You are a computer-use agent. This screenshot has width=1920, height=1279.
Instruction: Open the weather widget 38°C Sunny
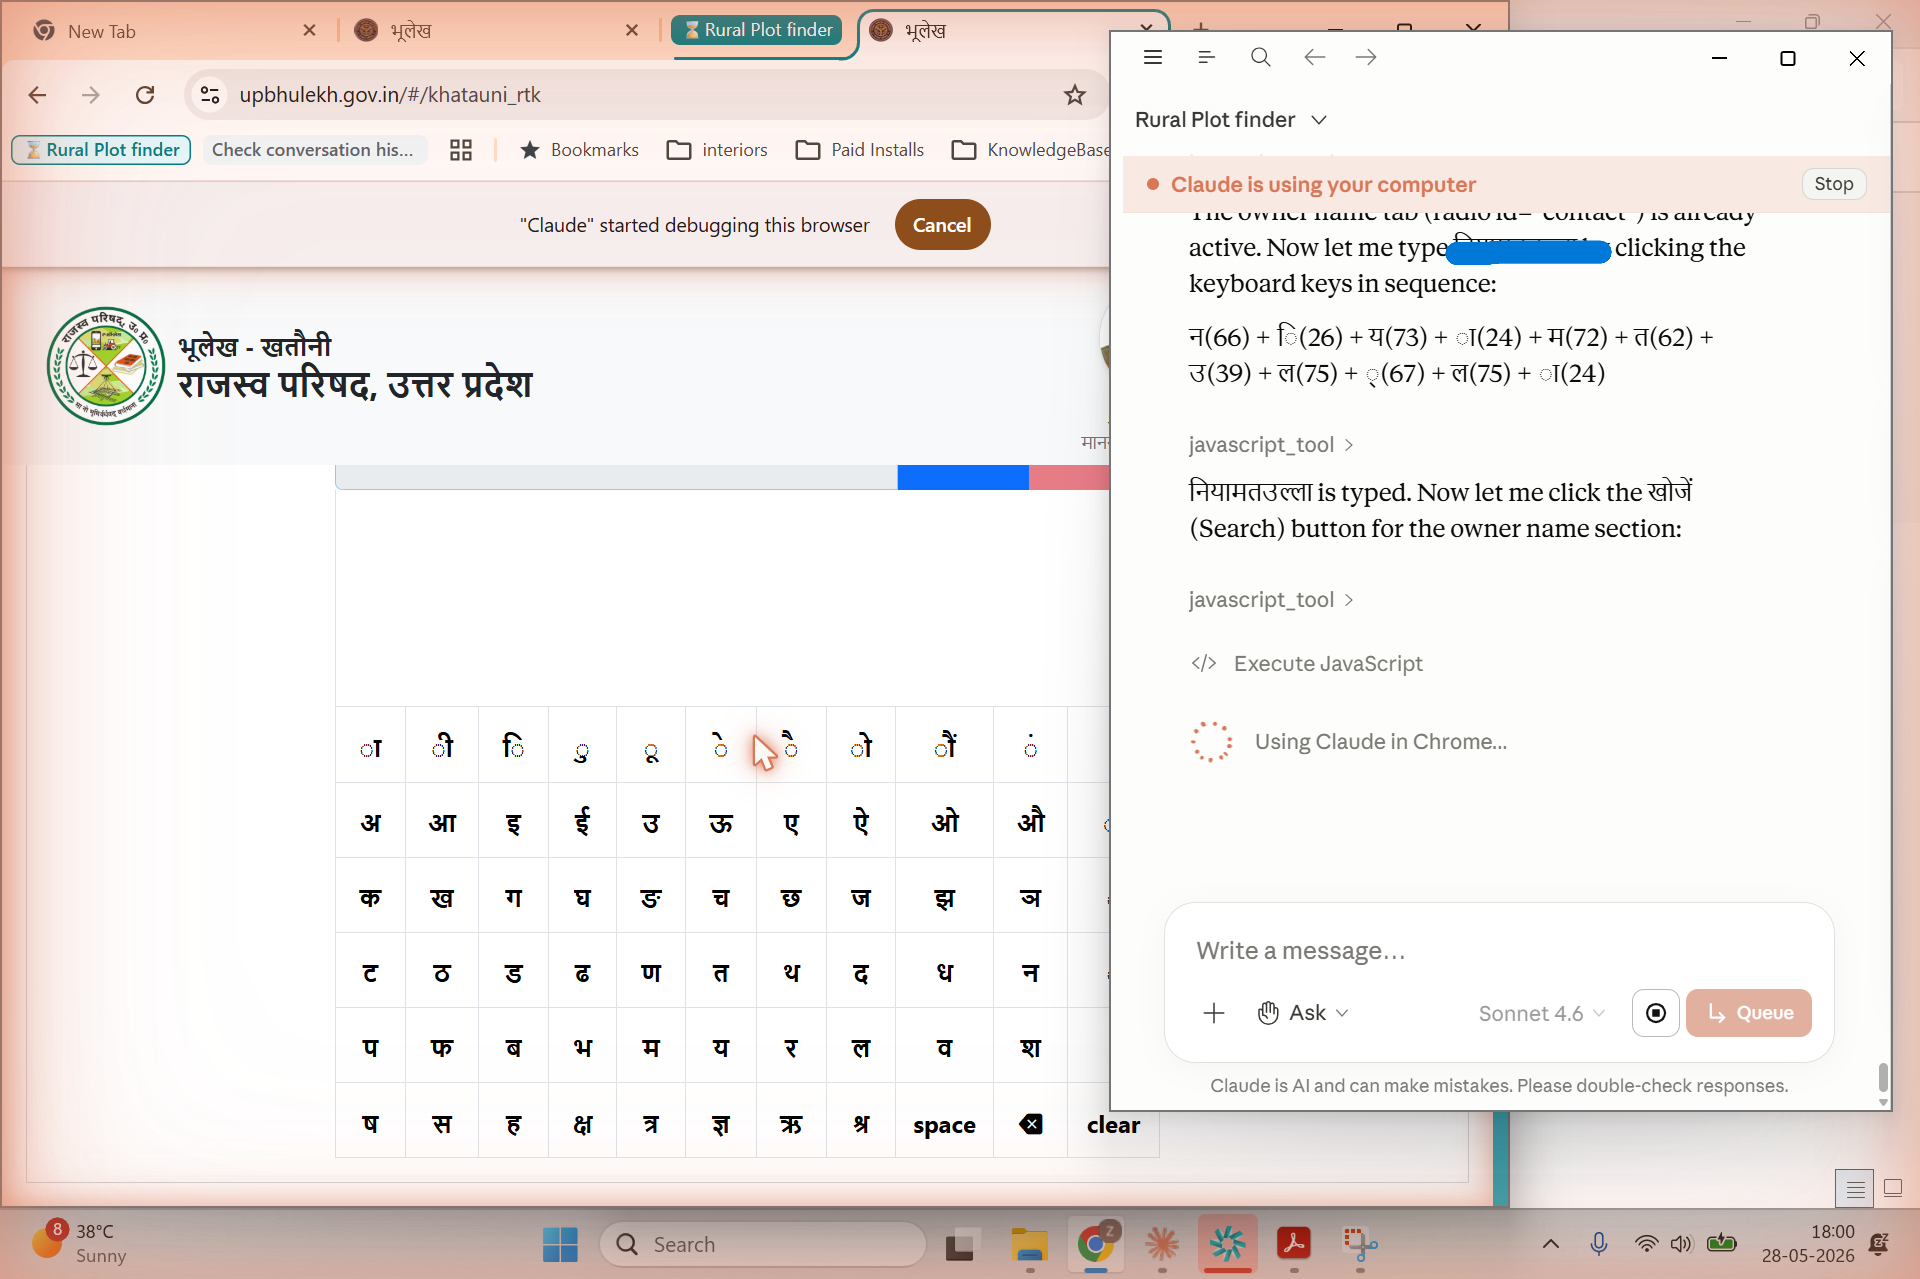pyautogui.click(x=80, y=1244)
